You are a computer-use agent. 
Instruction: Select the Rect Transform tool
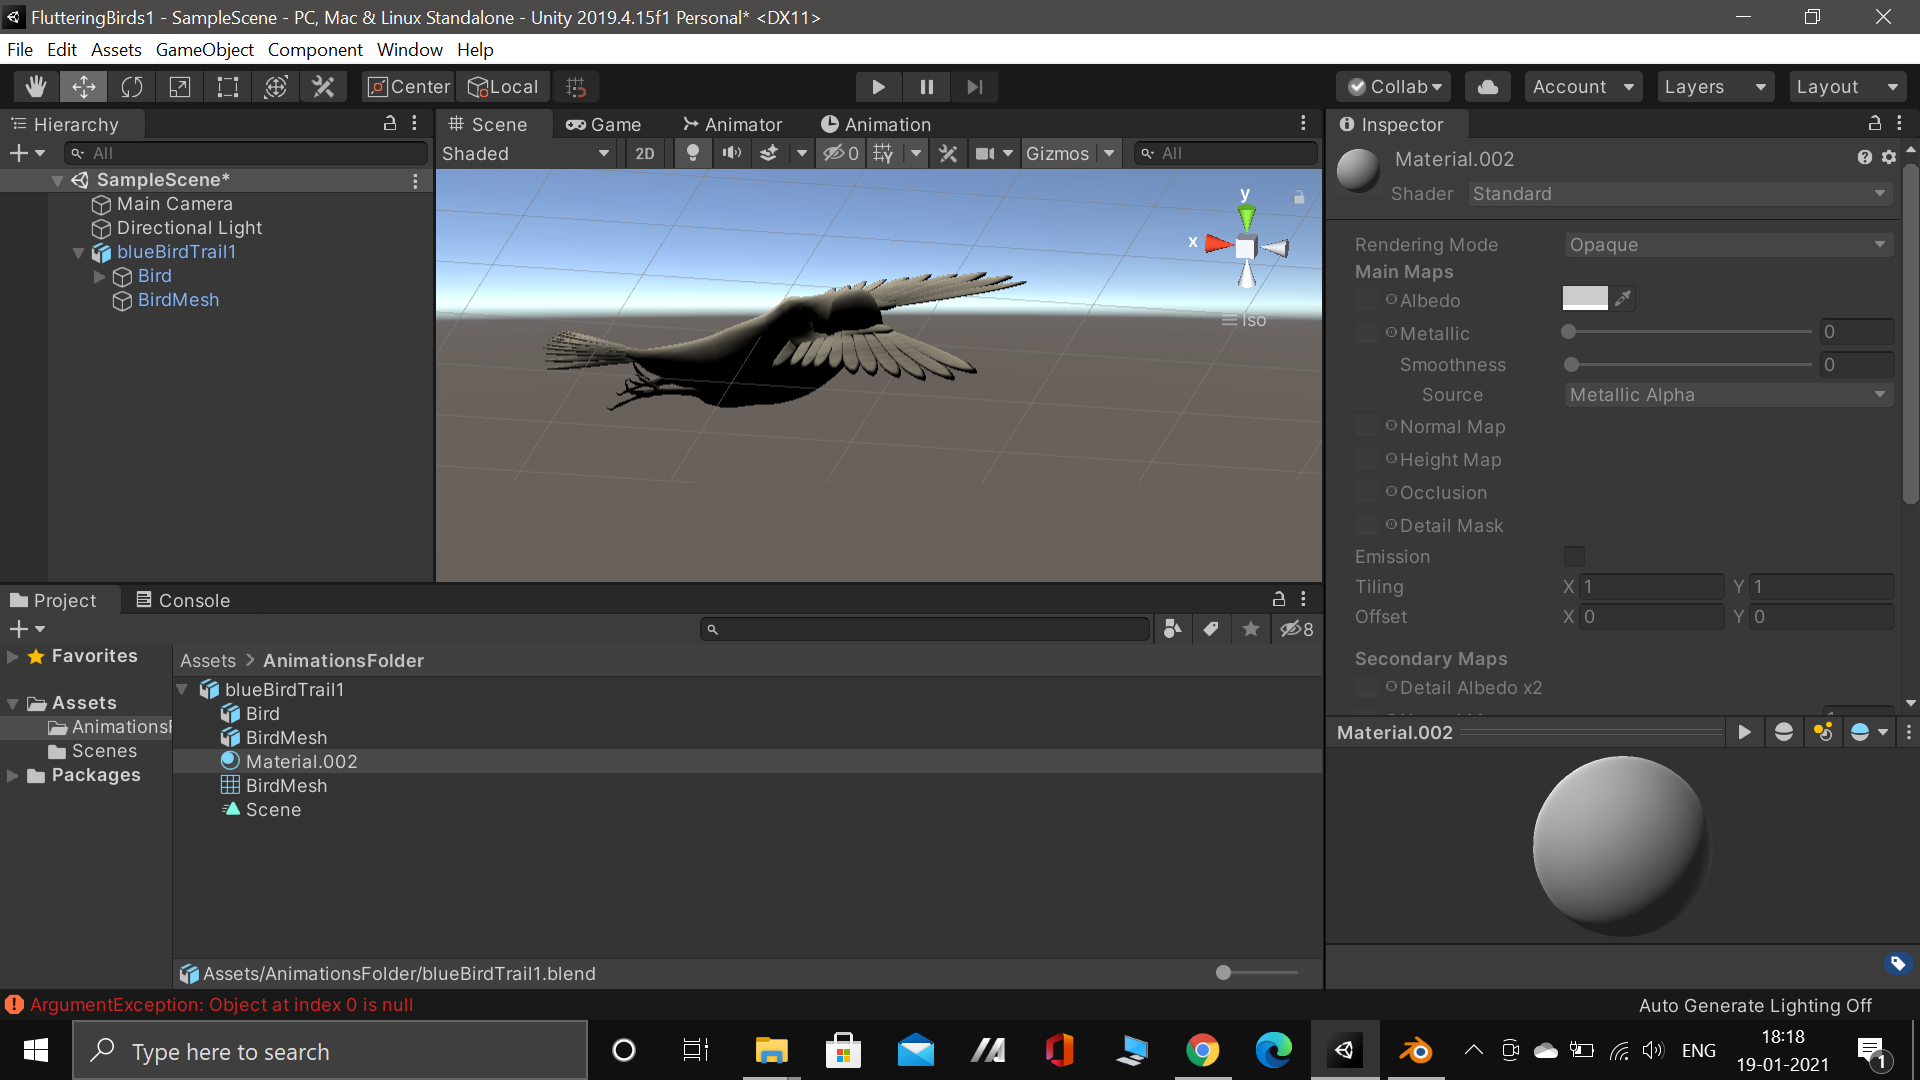coord(228,87)
